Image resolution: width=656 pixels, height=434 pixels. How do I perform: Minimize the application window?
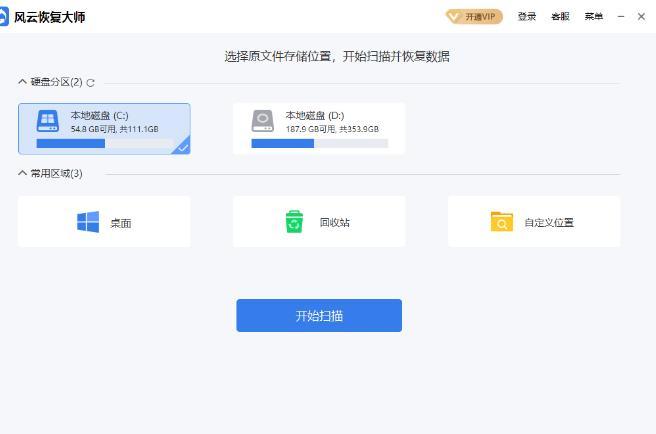621,16
